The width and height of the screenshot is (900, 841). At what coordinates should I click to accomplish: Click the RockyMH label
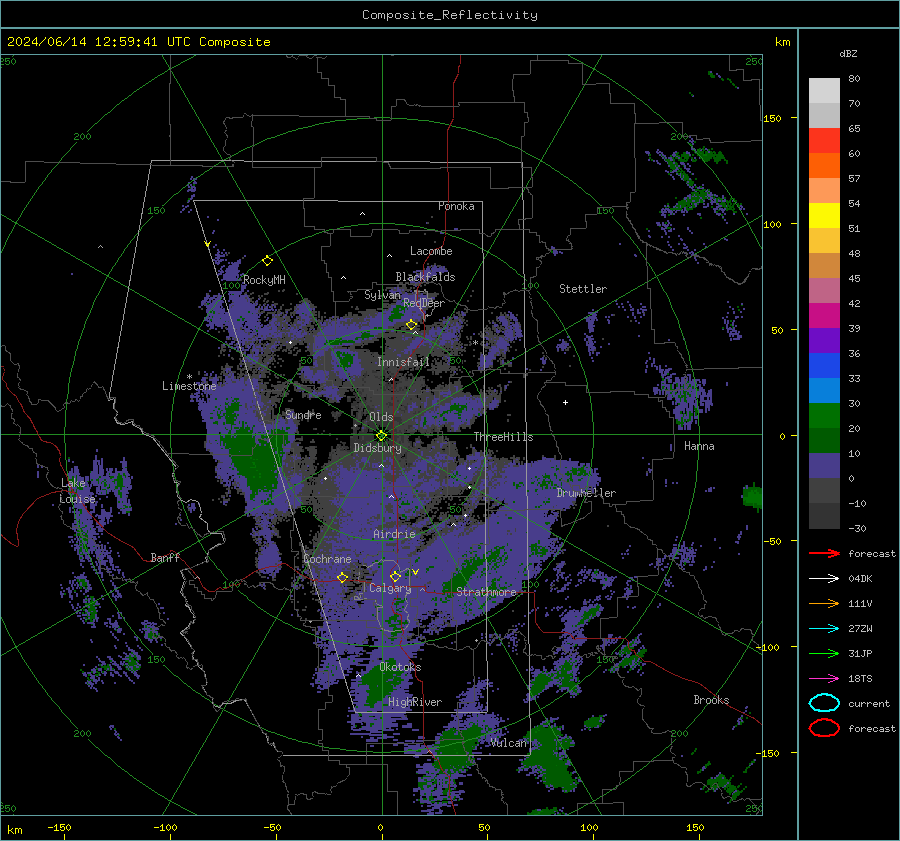(264, 280)
